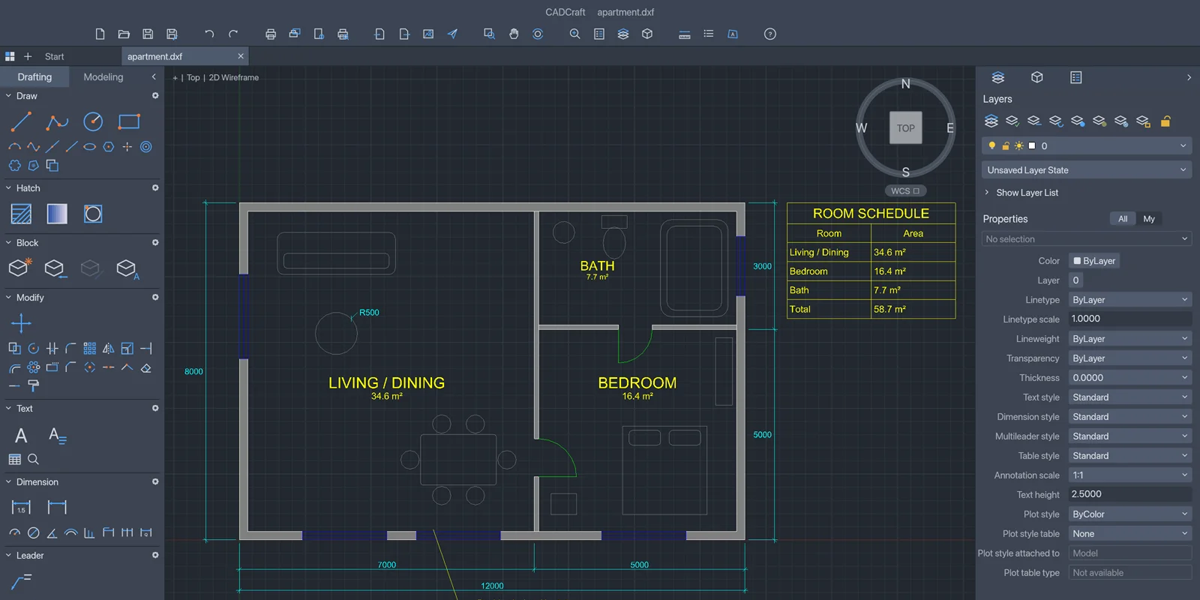Switch to the Drafting tab
Screen dimensions: 1200x600
click(x=35, y=77)
